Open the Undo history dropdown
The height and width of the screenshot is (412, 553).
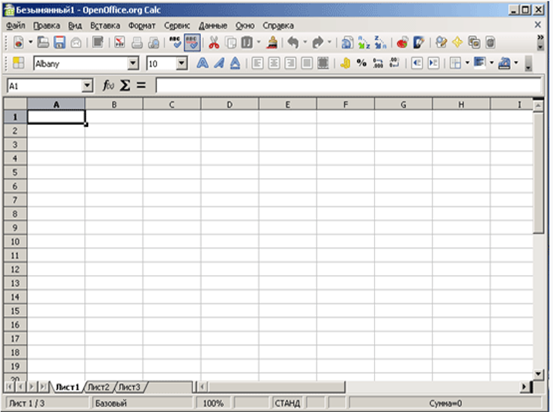click(x=305, y=42)
